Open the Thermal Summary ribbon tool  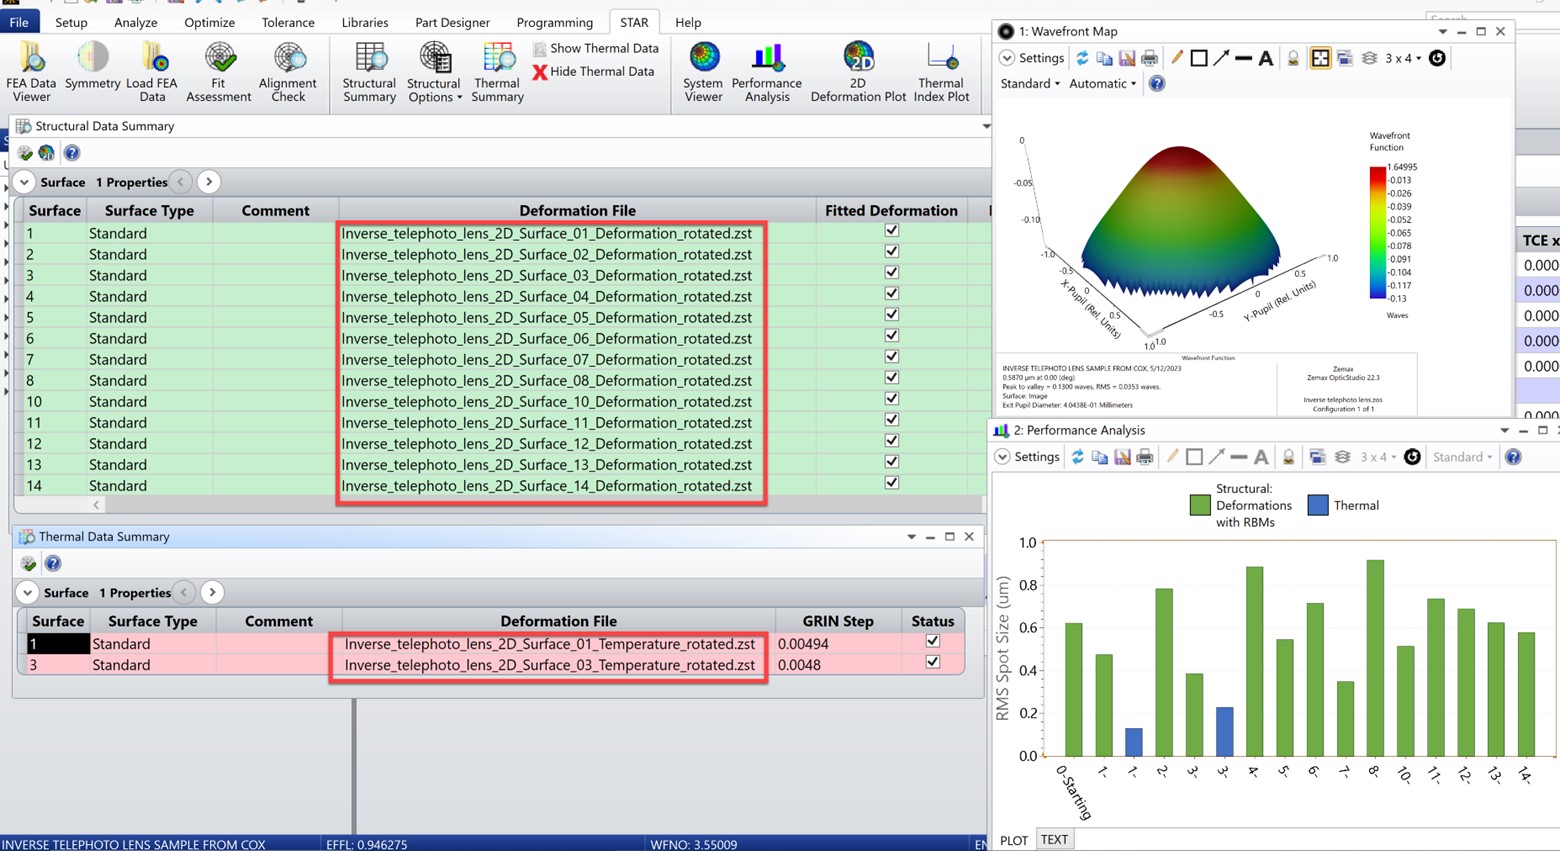[497, 72]
